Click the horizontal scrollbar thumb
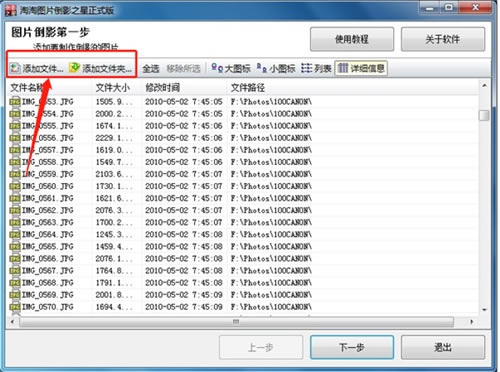500x372 pixels. click(x=236, y=322)
